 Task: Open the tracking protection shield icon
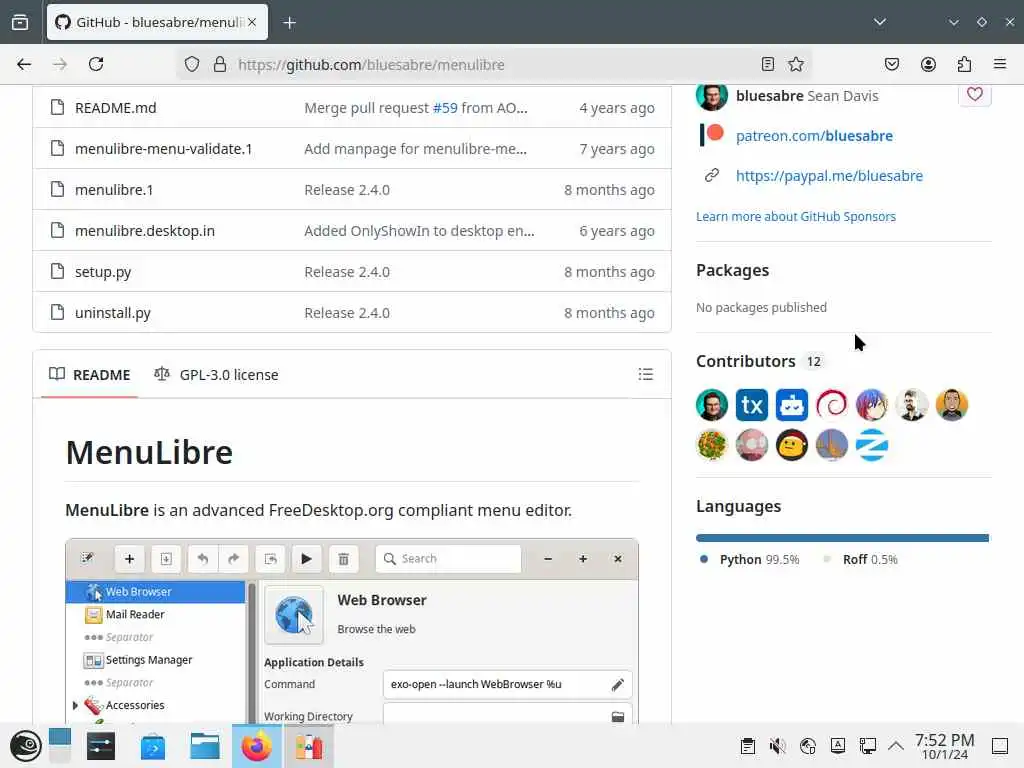click(191, 64)
